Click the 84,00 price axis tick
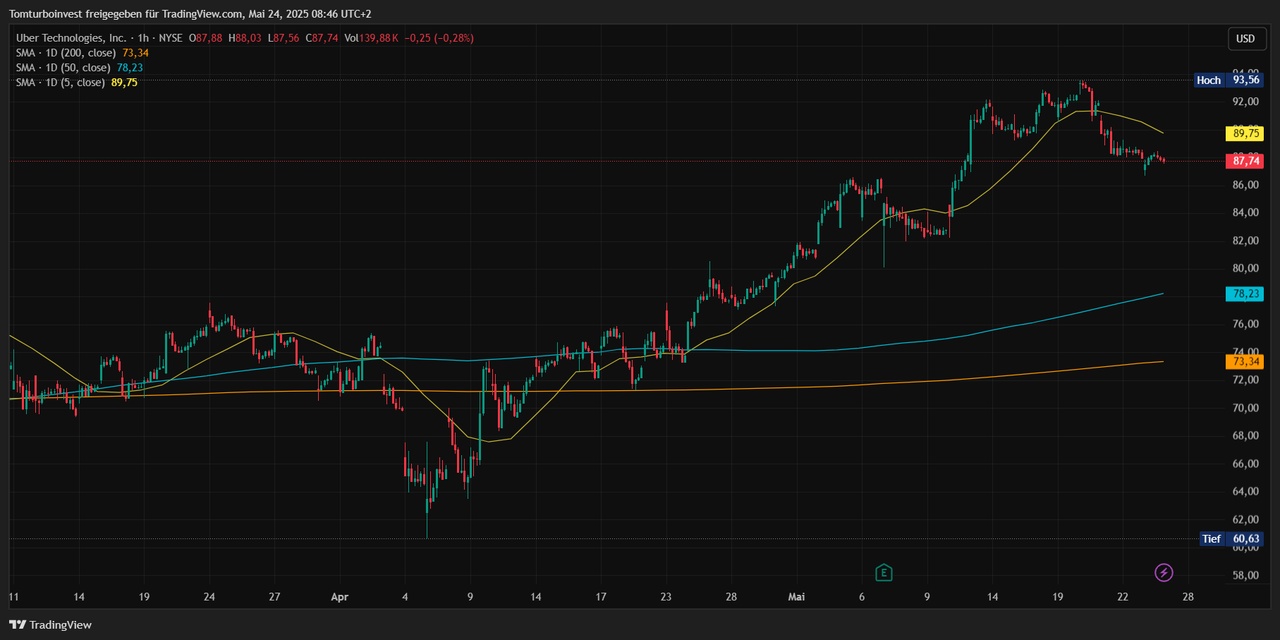The height and width of the screenshot is (640, 1280). [x=1245, y=213]
